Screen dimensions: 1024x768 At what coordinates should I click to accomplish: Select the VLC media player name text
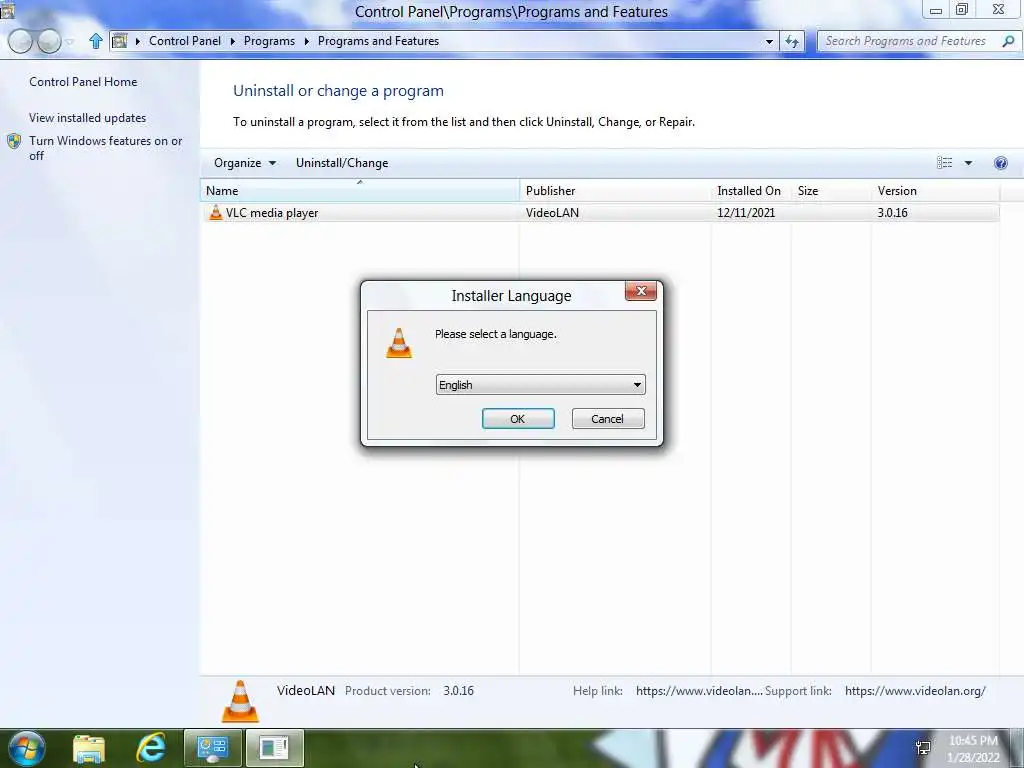tap(272, 212)
